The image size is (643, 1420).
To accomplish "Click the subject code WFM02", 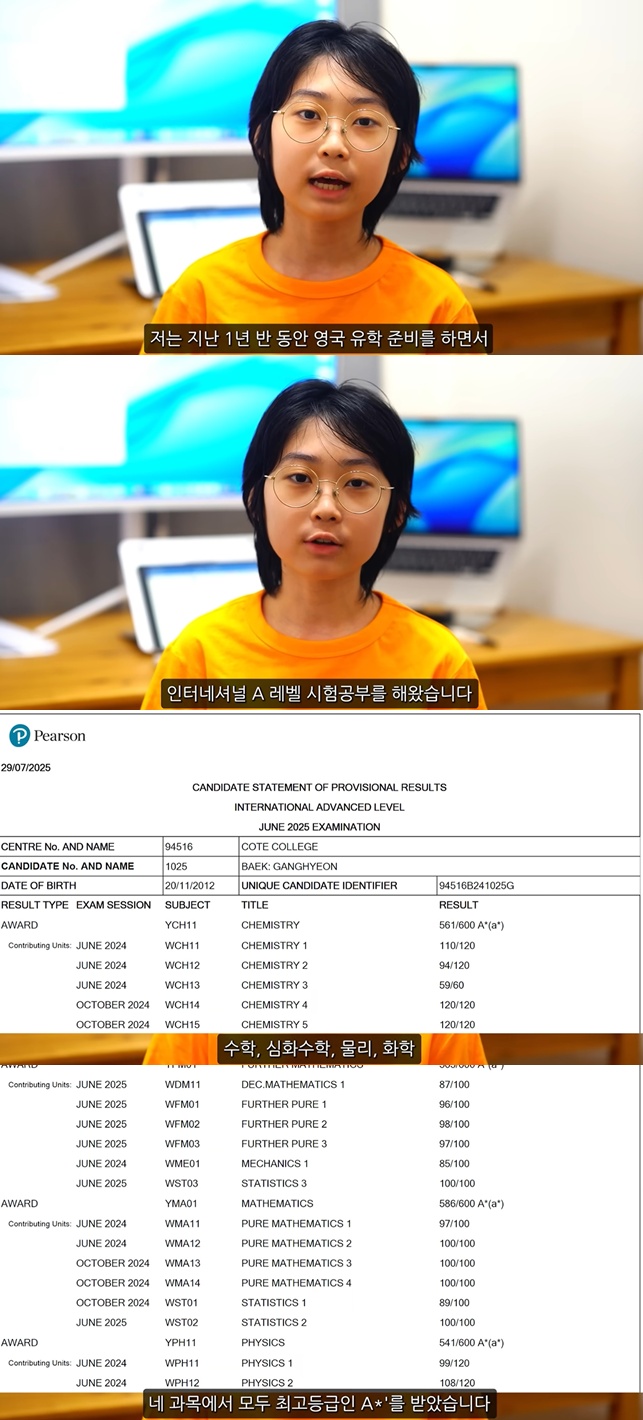I will click(183, 1124).
